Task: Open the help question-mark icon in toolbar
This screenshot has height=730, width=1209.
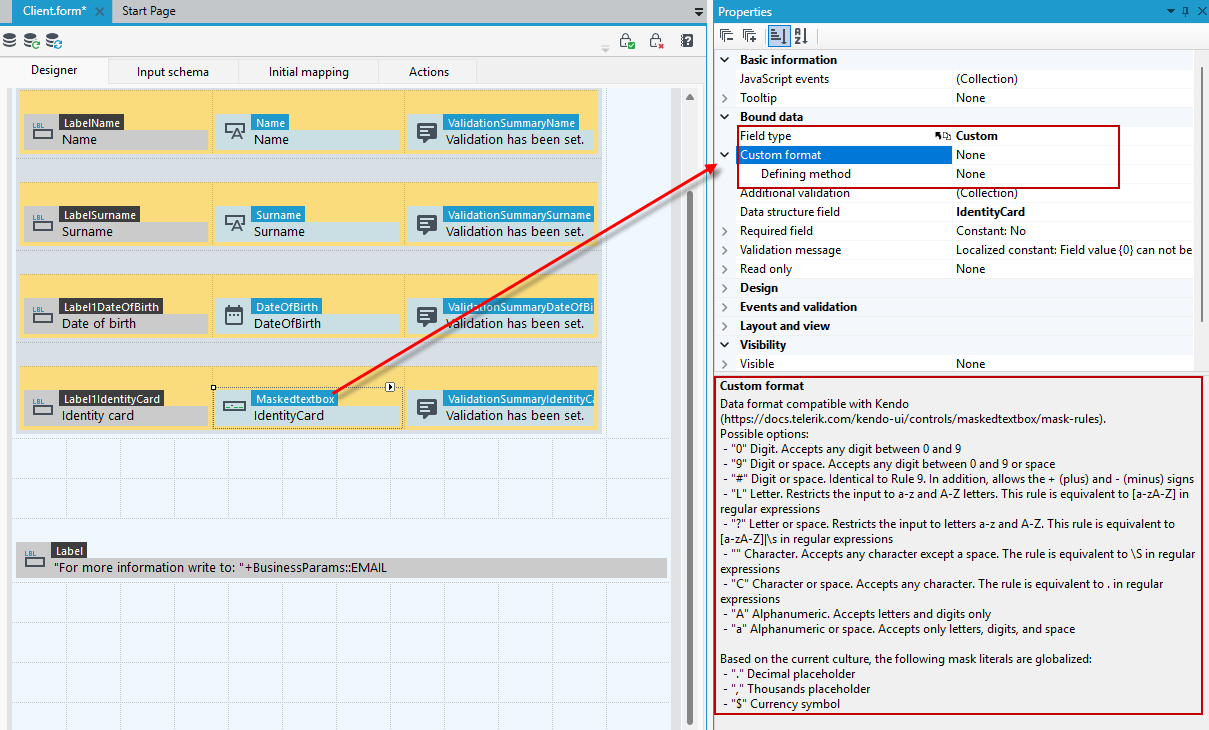Action: (687, 41)
